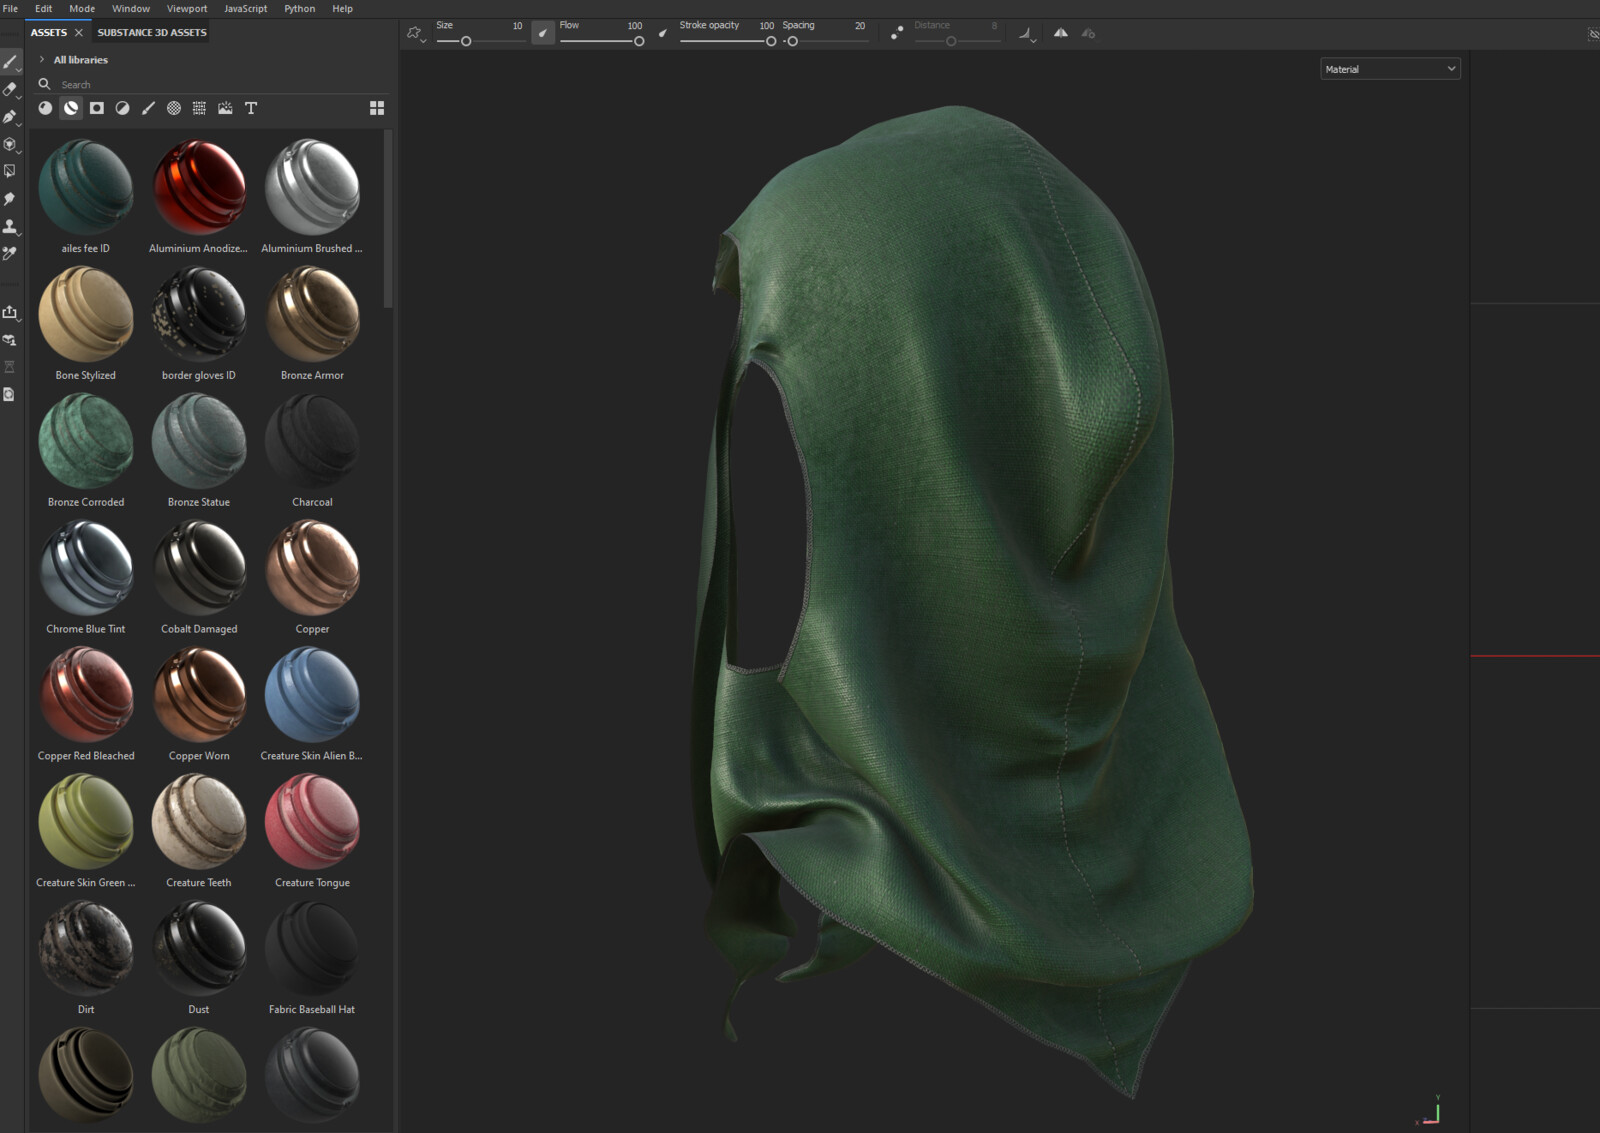Screen dimensions: 1600x1133
Task: Filter assets by Brushes icon
Action: tap(148, 108)
